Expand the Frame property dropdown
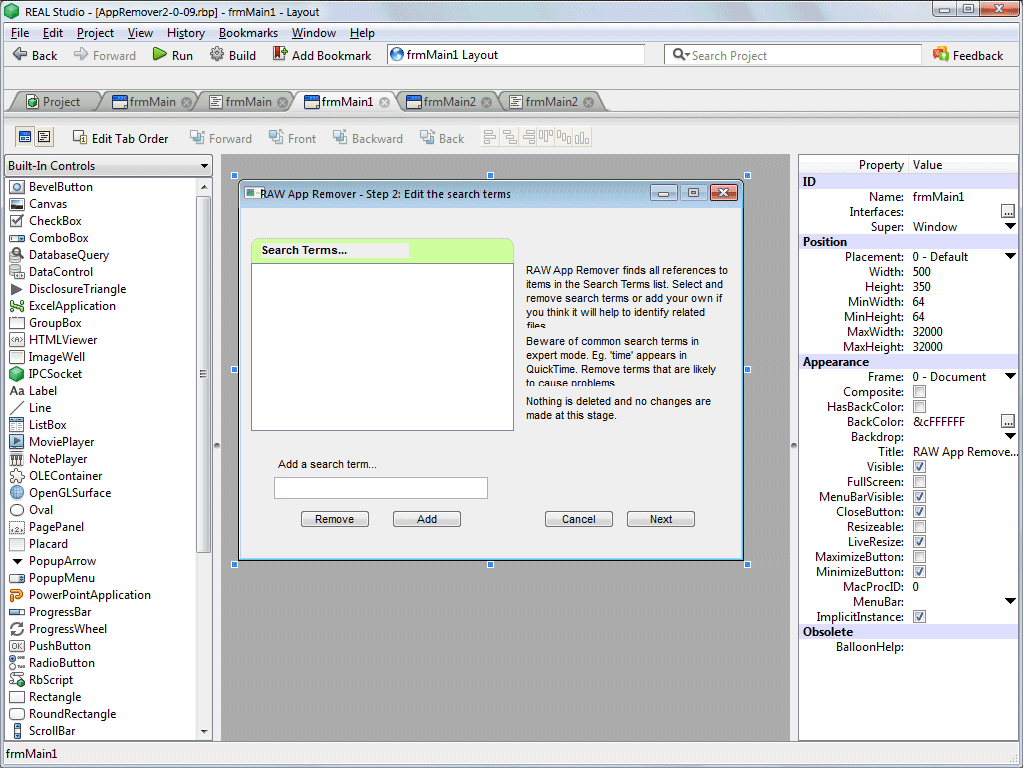 pos(1010,377)
